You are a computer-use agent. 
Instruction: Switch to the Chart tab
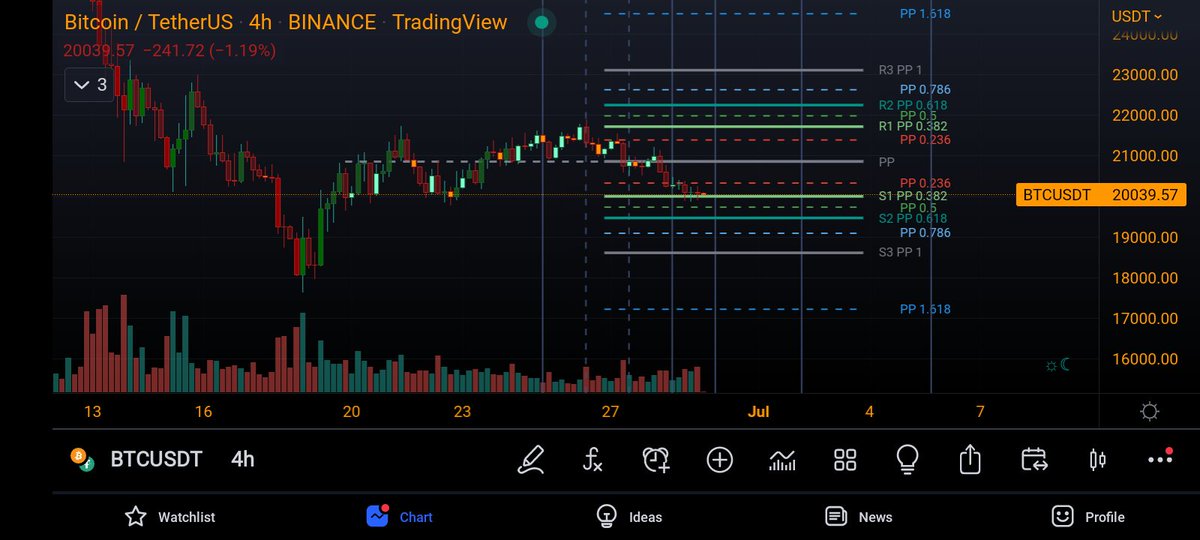(400, 516)
